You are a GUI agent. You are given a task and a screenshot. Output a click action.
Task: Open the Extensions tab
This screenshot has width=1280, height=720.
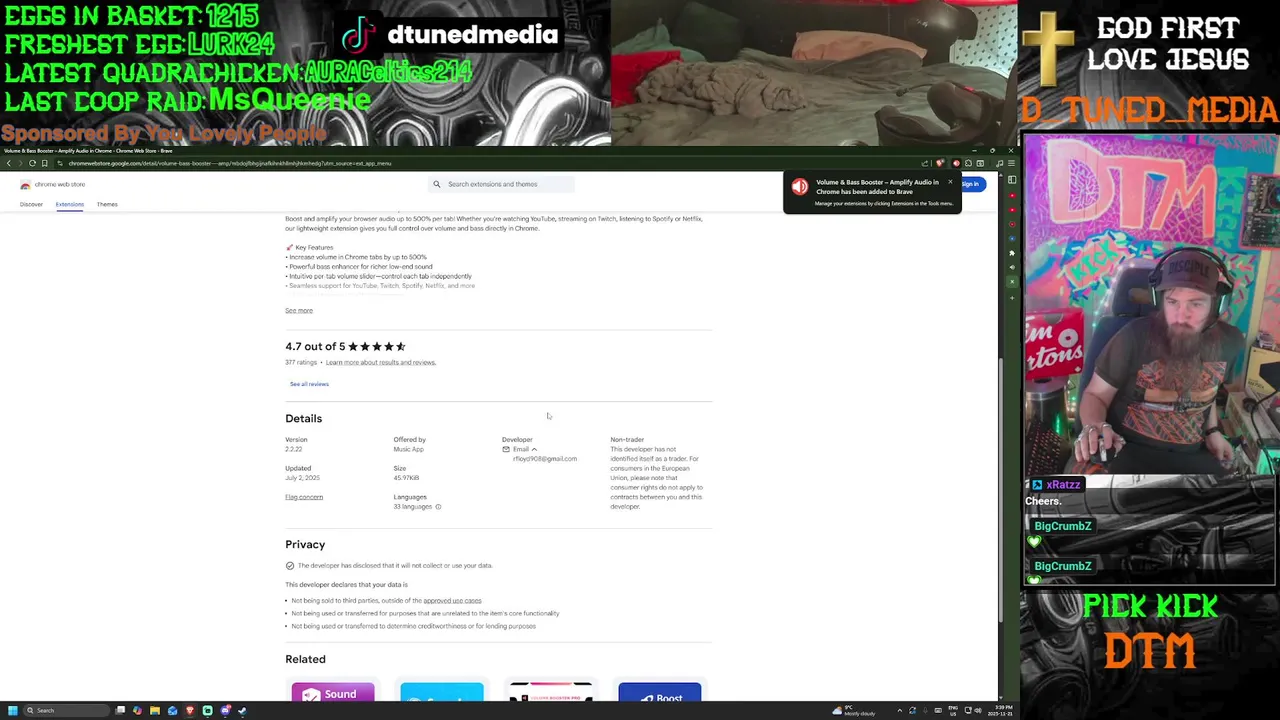click(69, 204)
